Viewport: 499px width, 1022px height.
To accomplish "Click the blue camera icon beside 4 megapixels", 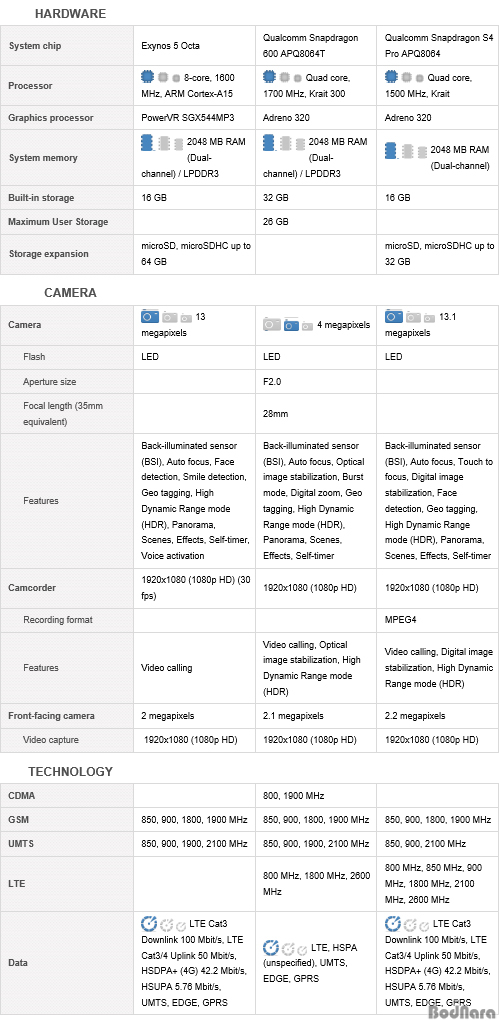I will (x=291, y=325).
